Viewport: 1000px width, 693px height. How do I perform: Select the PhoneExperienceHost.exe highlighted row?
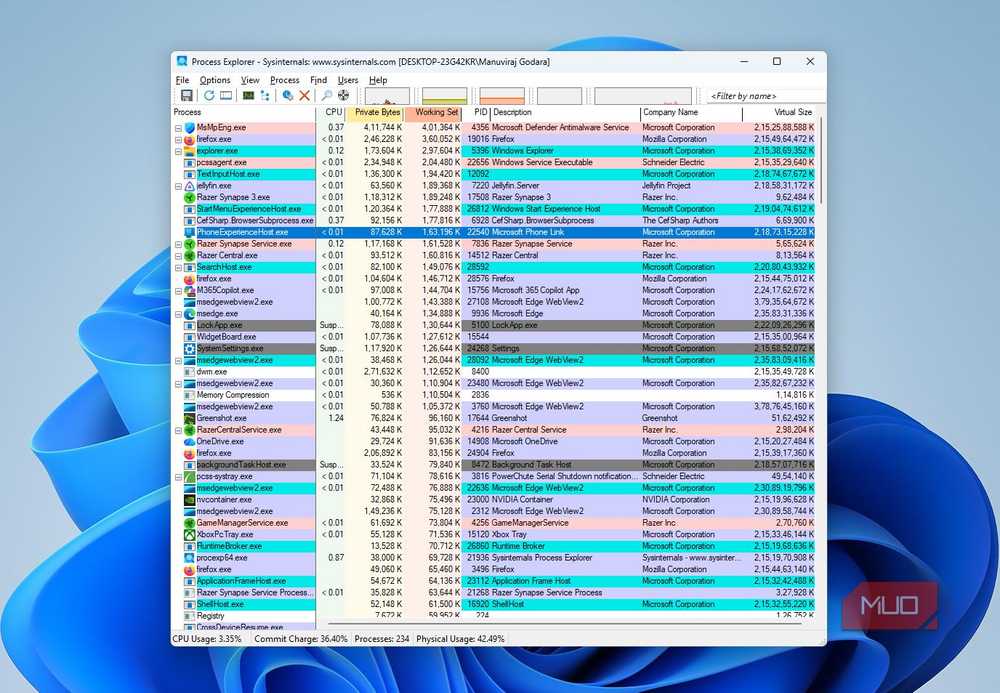pyautogui.click(x=494, y=232)
